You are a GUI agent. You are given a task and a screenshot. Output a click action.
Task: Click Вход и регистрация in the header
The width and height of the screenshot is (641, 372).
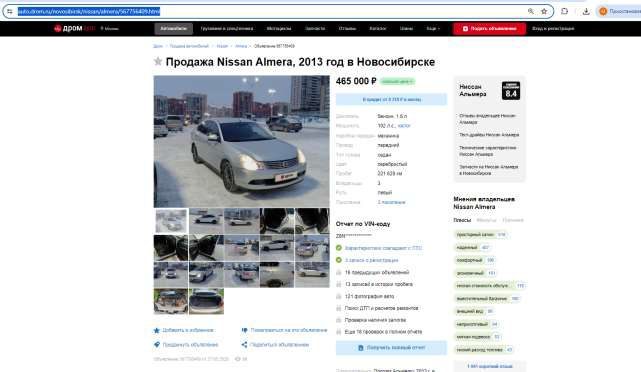(553, 29)
